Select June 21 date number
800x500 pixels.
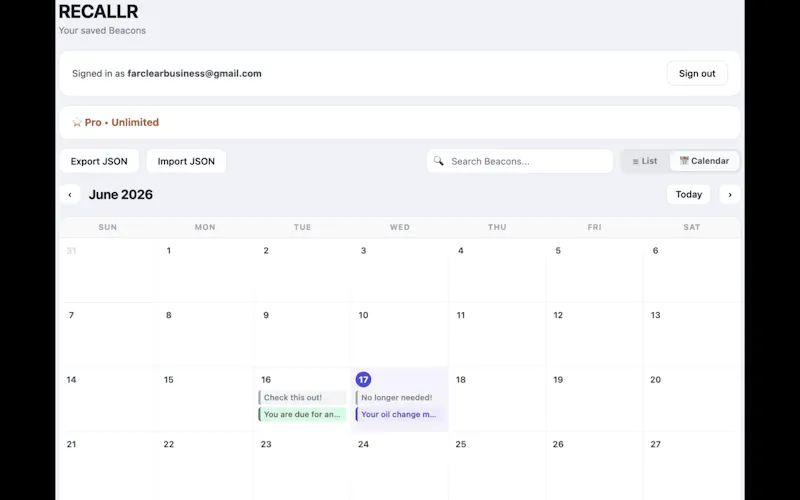tap(71, 444)
